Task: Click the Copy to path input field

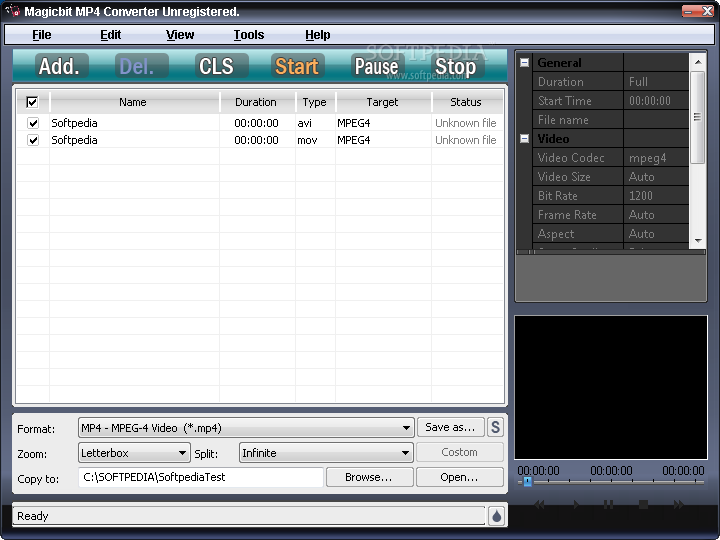Action: (201, 477)
